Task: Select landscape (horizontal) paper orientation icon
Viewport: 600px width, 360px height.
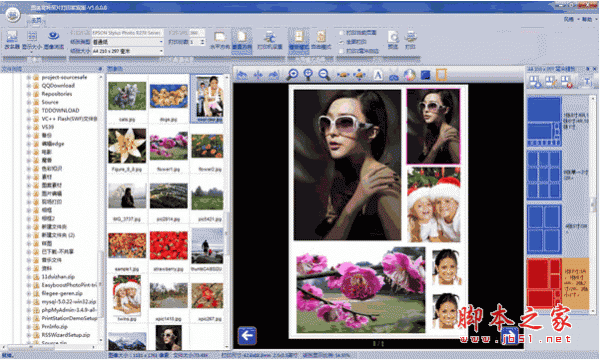Action: [220, 37]
